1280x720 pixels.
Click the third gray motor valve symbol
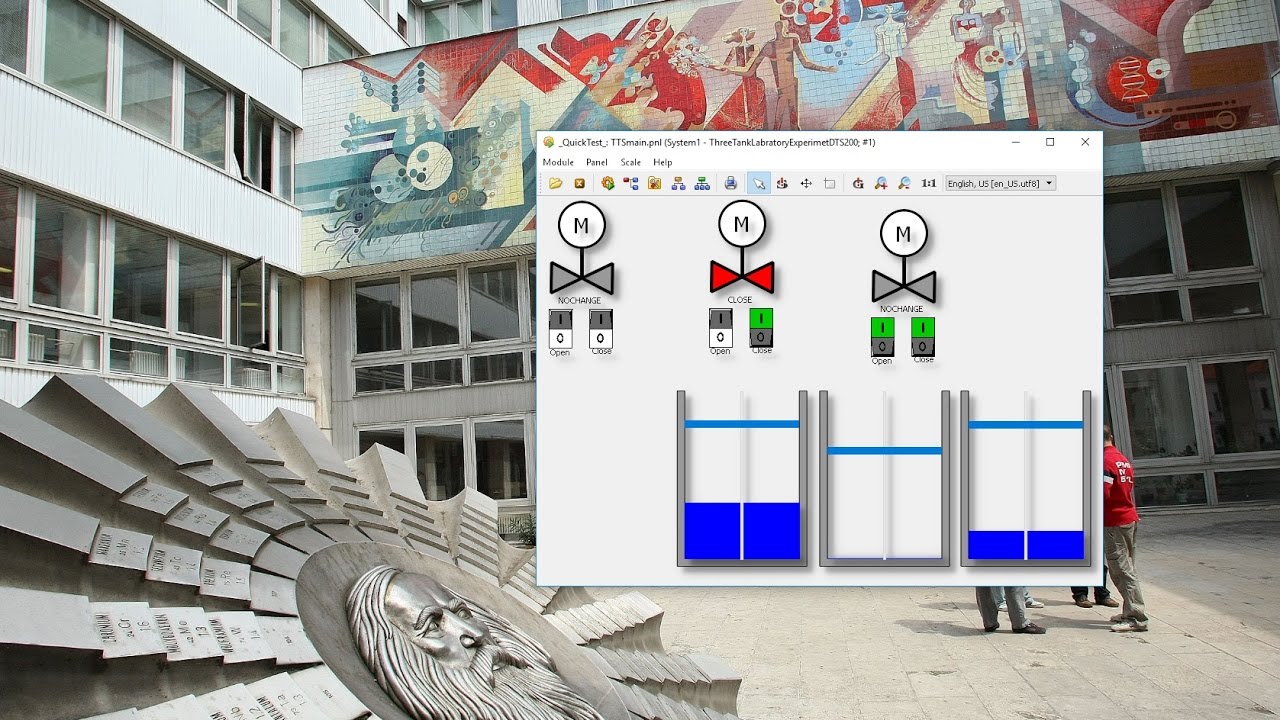903,257
